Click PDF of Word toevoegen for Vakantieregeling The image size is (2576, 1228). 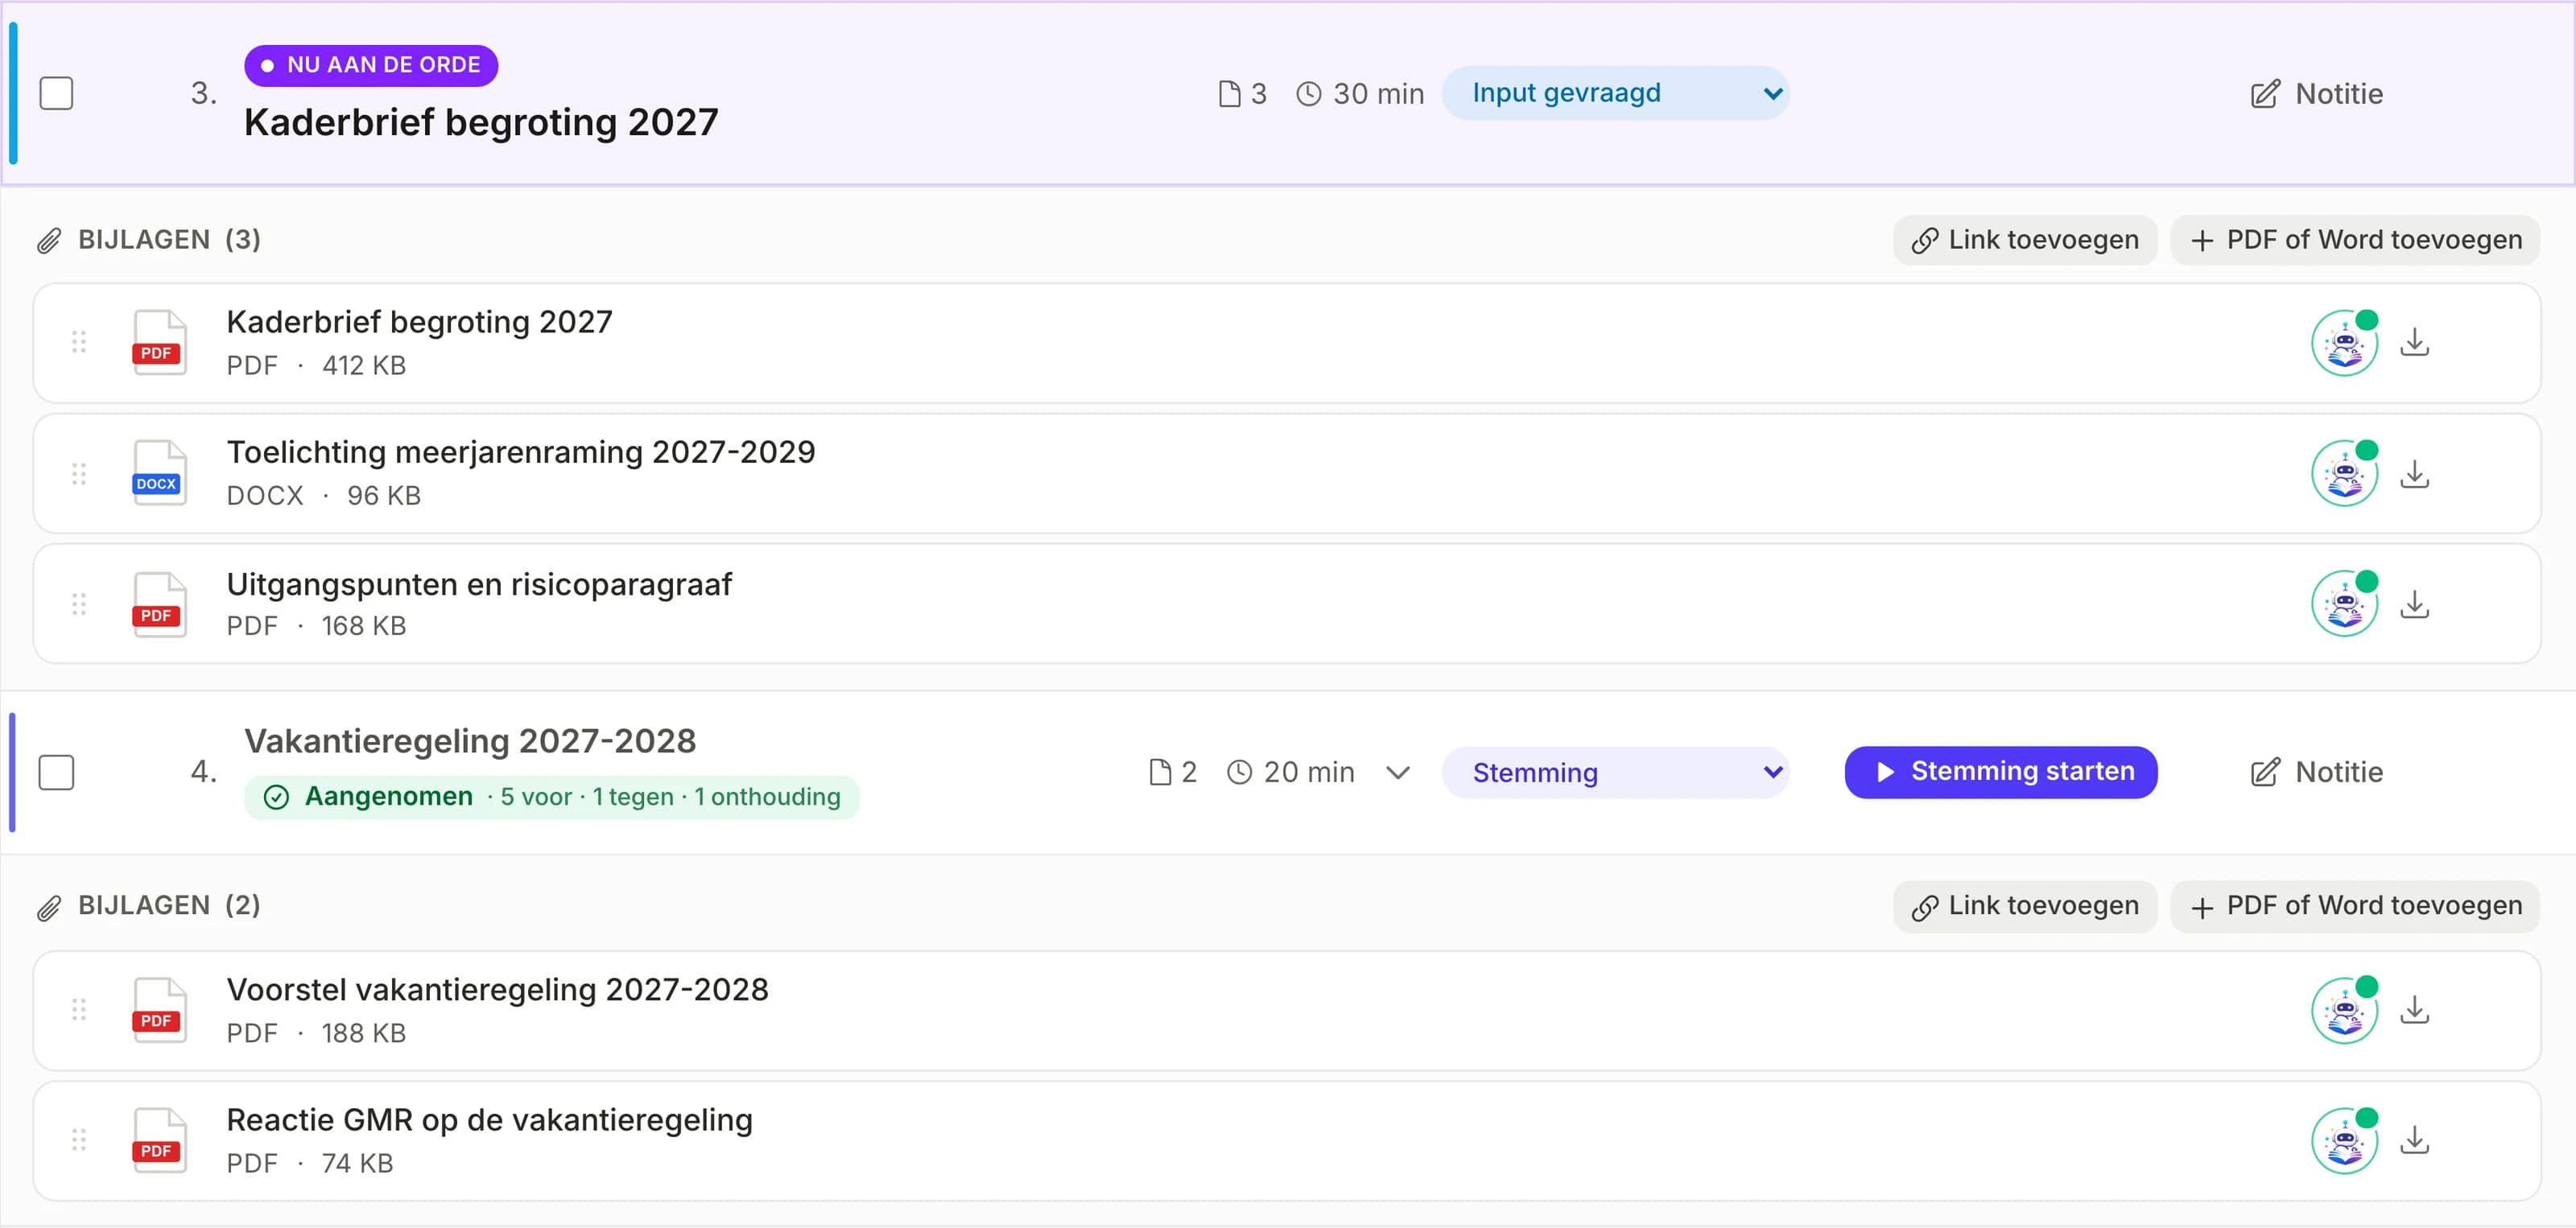[2355, 906]
